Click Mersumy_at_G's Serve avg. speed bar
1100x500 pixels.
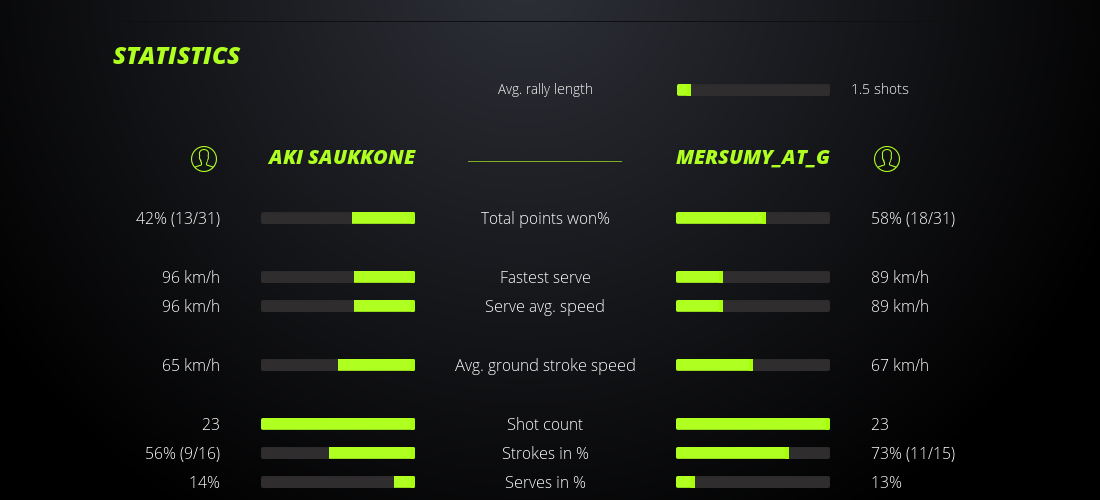click(753, 306)
